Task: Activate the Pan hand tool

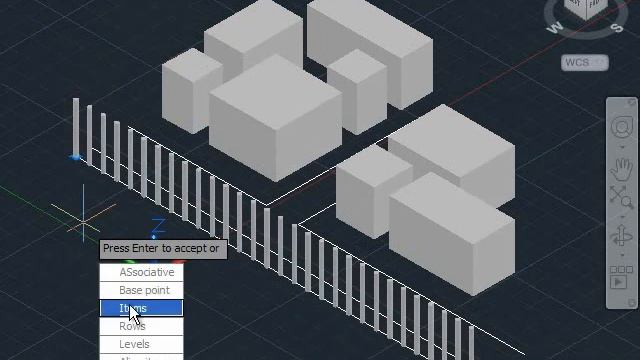Action: (621, 169)
